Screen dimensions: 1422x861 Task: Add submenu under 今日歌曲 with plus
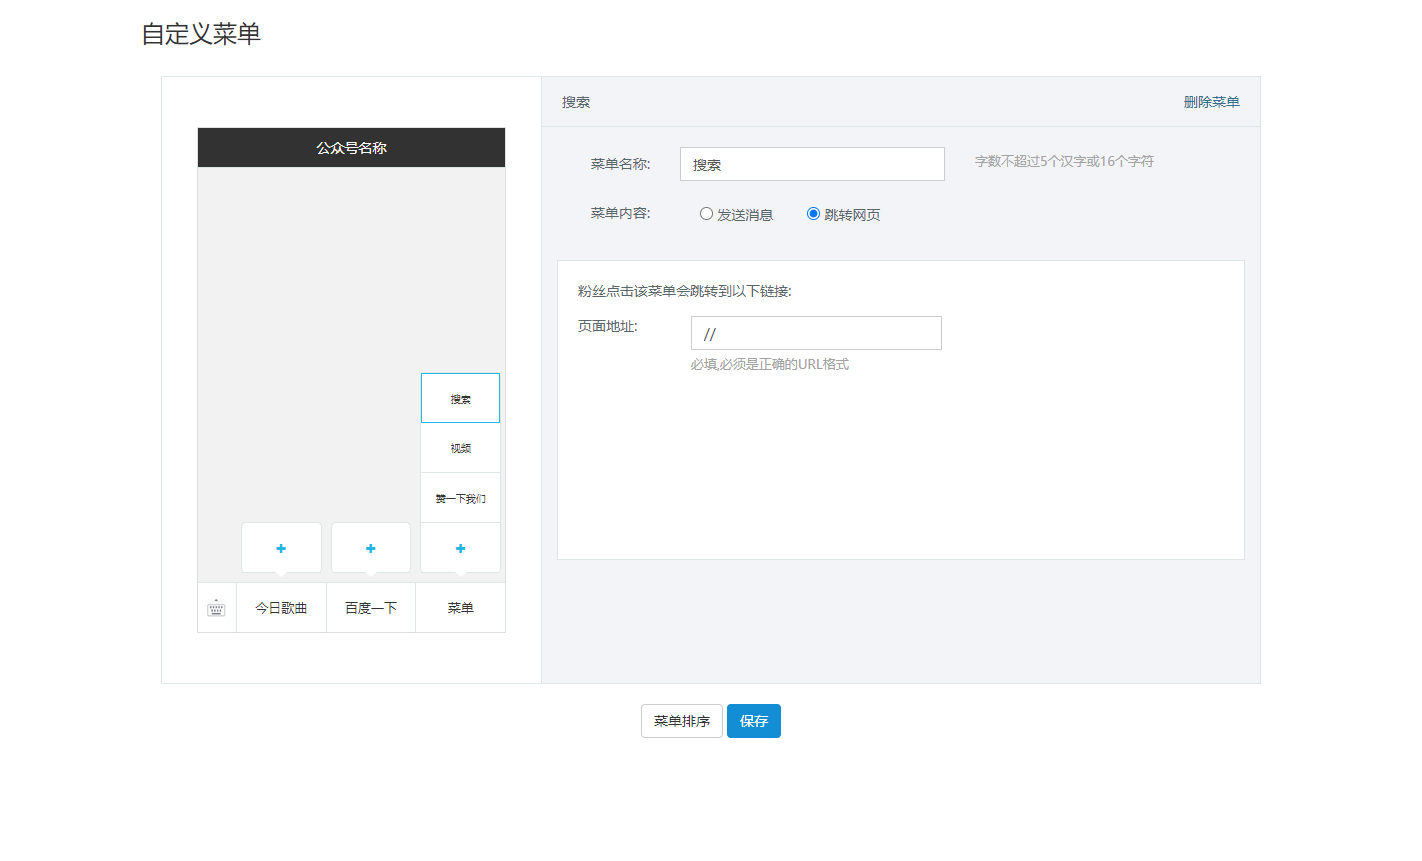281,548
